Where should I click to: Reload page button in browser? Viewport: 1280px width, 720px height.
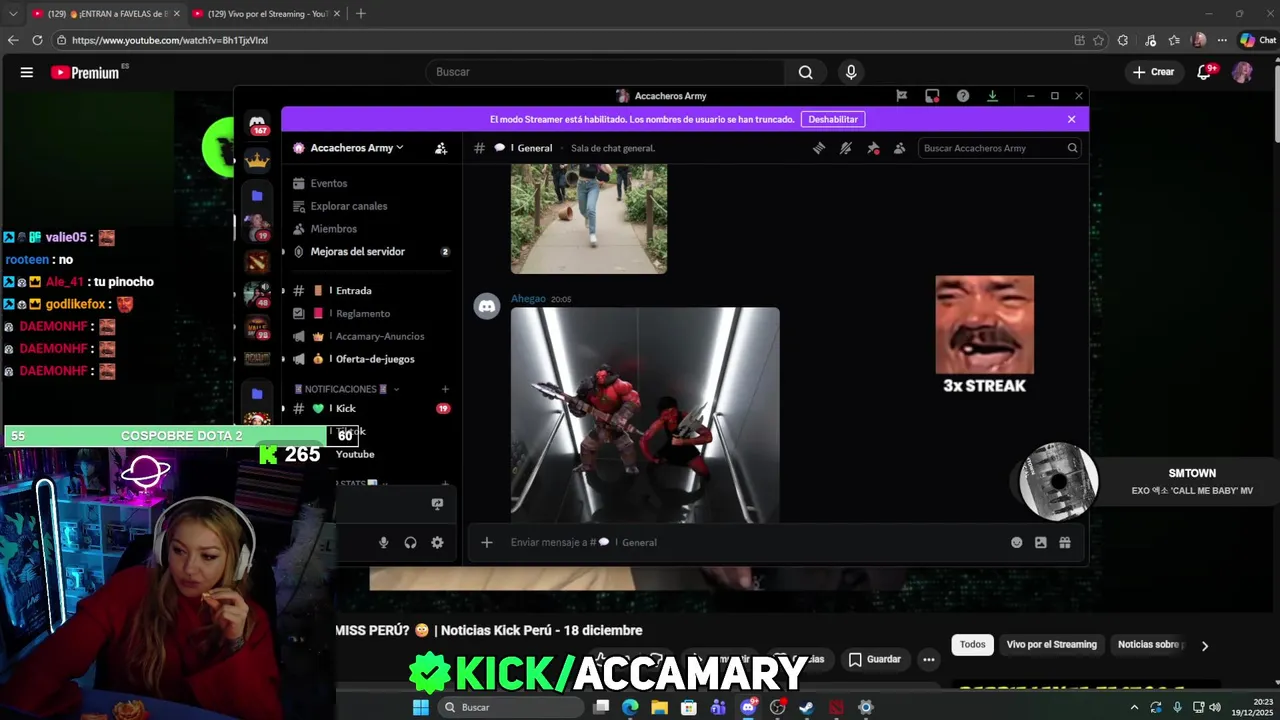[37, 40]
